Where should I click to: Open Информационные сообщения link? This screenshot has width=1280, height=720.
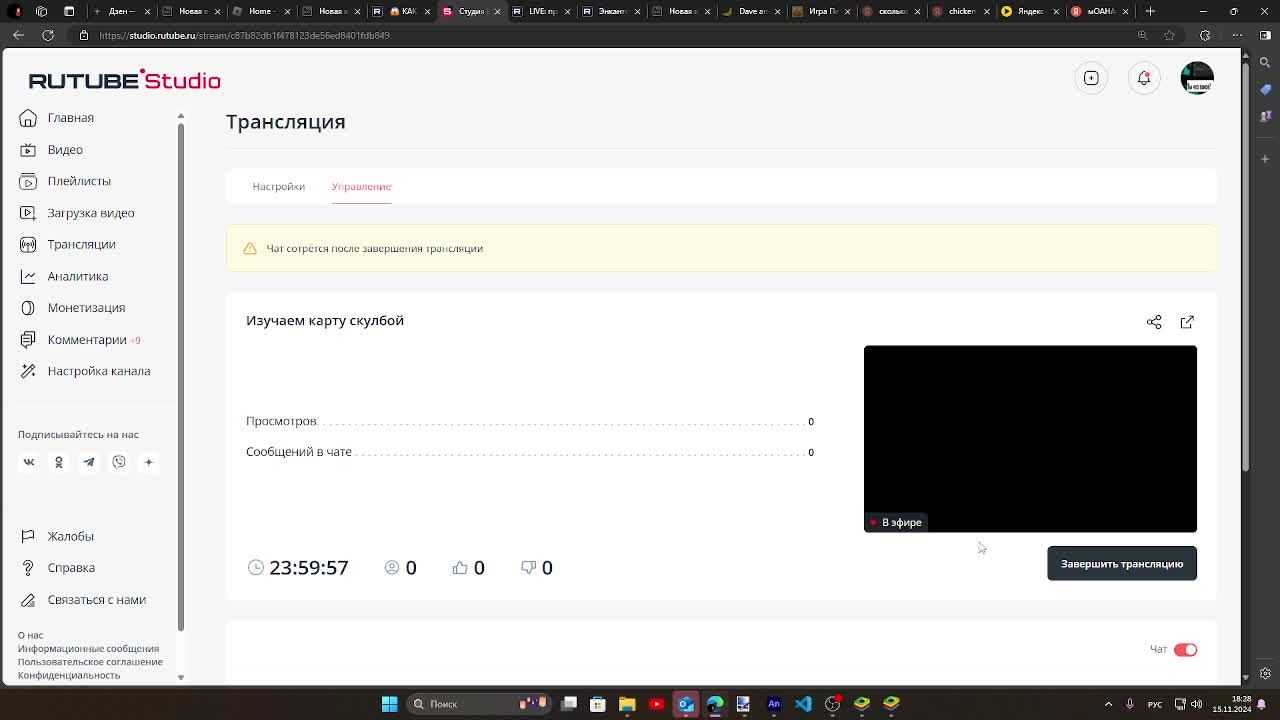88,649
